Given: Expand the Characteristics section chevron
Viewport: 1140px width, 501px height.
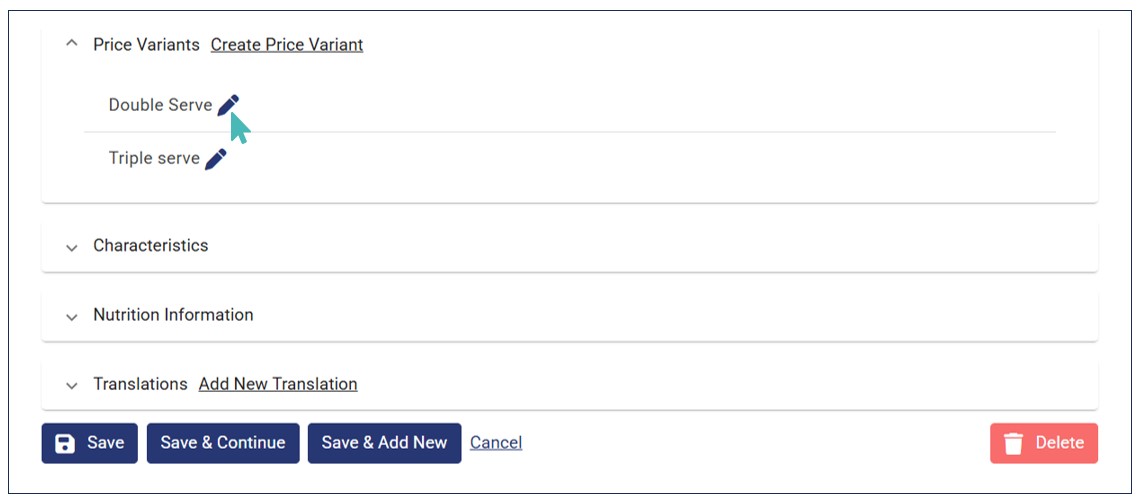Looking at the screenshot, I should click(x=71, y=247).
